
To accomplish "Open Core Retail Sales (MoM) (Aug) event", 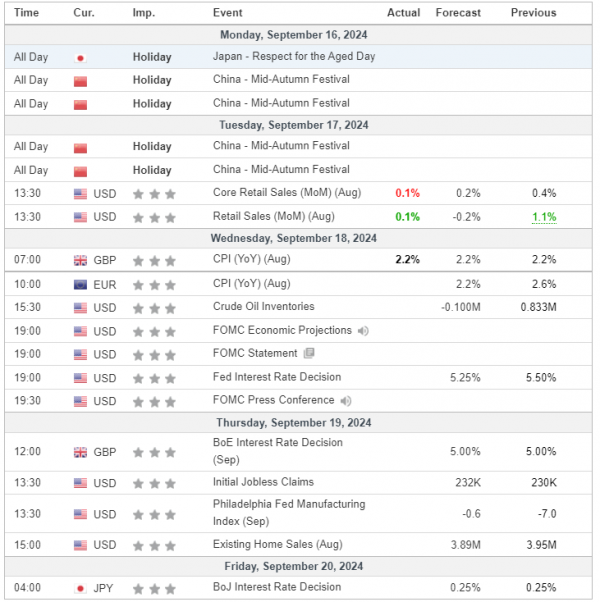I will (287, 192).
